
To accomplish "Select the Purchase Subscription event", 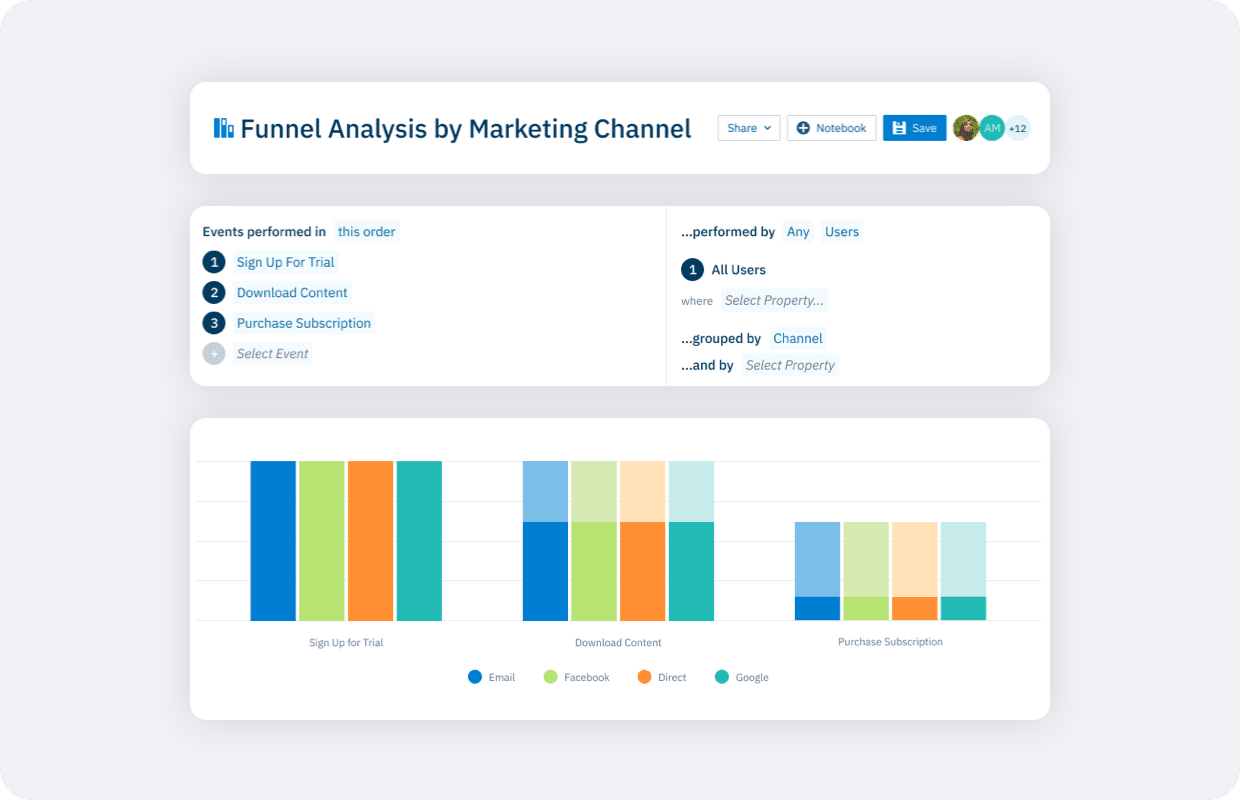I will click(304, 323).
